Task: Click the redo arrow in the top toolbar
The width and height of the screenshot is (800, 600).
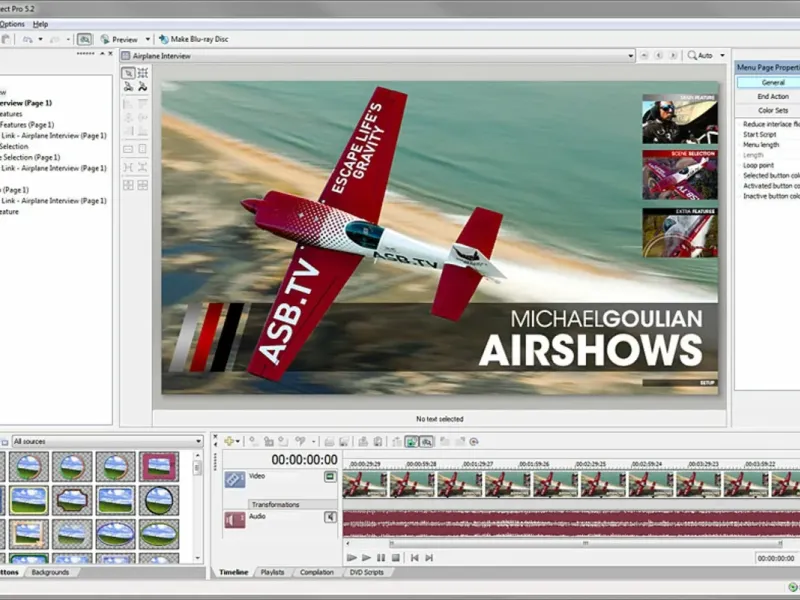Action: (55, 39)
